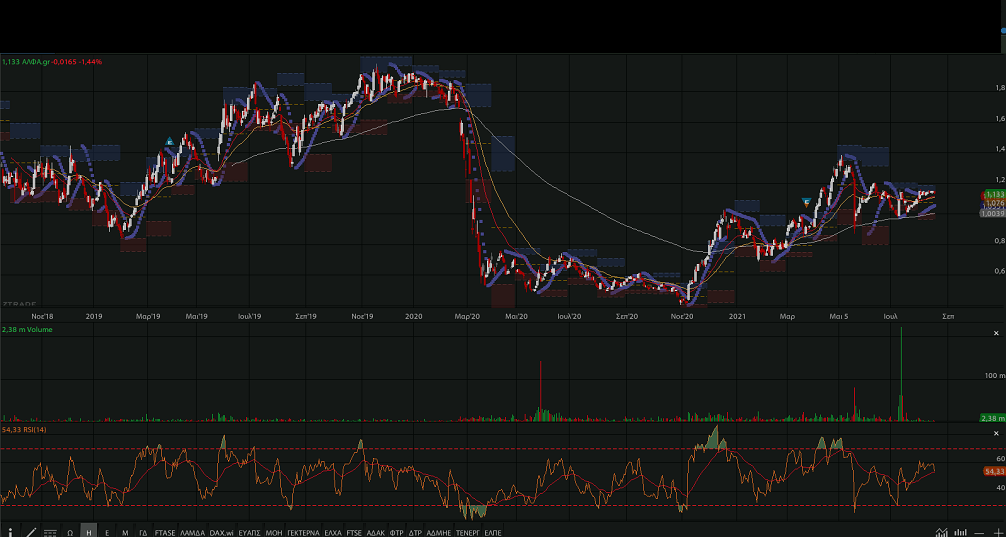Screen dimensions: 1006x537
Task: Select the Ω timeframe button
Action: (x=70, y=532)
